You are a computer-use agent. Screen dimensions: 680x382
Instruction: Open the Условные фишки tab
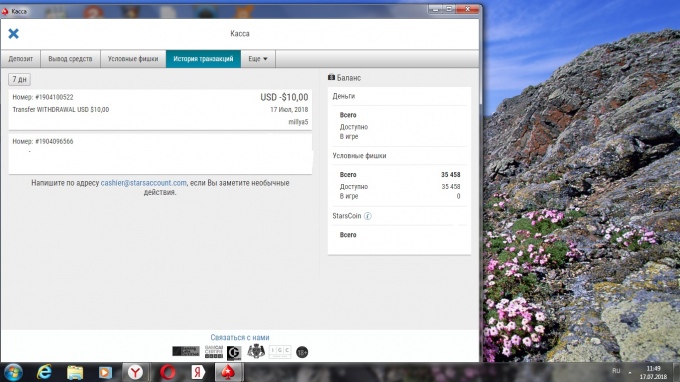pyautogui.click(x=133, y=59)
